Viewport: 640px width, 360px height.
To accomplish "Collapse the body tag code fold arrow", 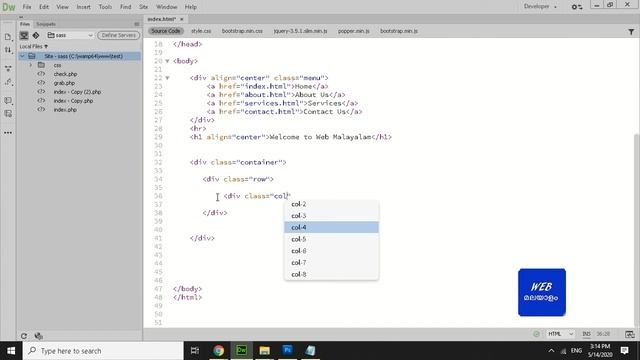I will (167, 61).
